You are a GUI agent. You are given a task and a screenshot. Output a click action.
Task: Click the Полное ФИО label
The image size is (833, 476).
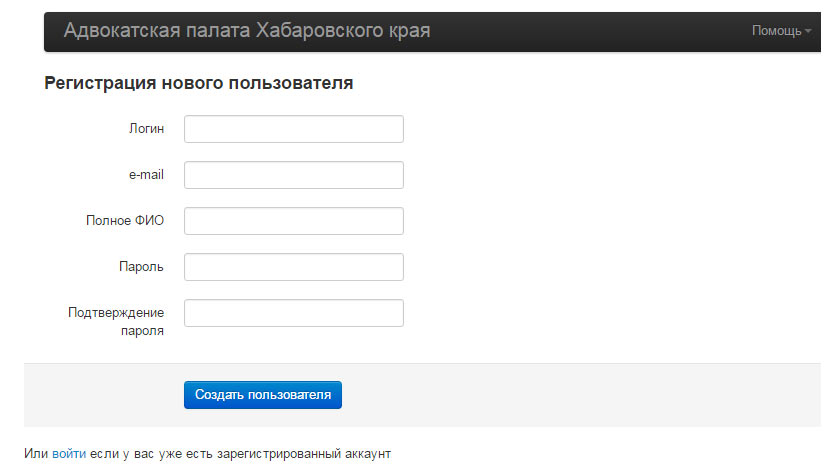pyautogui.click(x=125, y=220)
